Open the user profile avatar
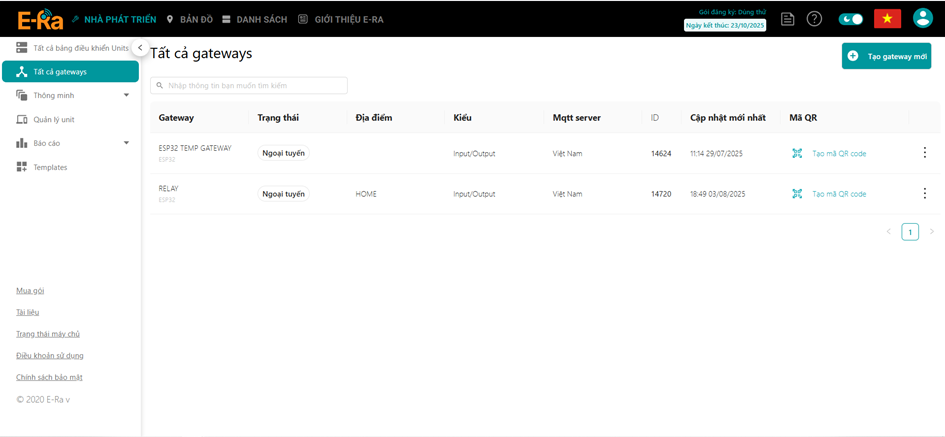The image size is (945, 437). point(923,19)
